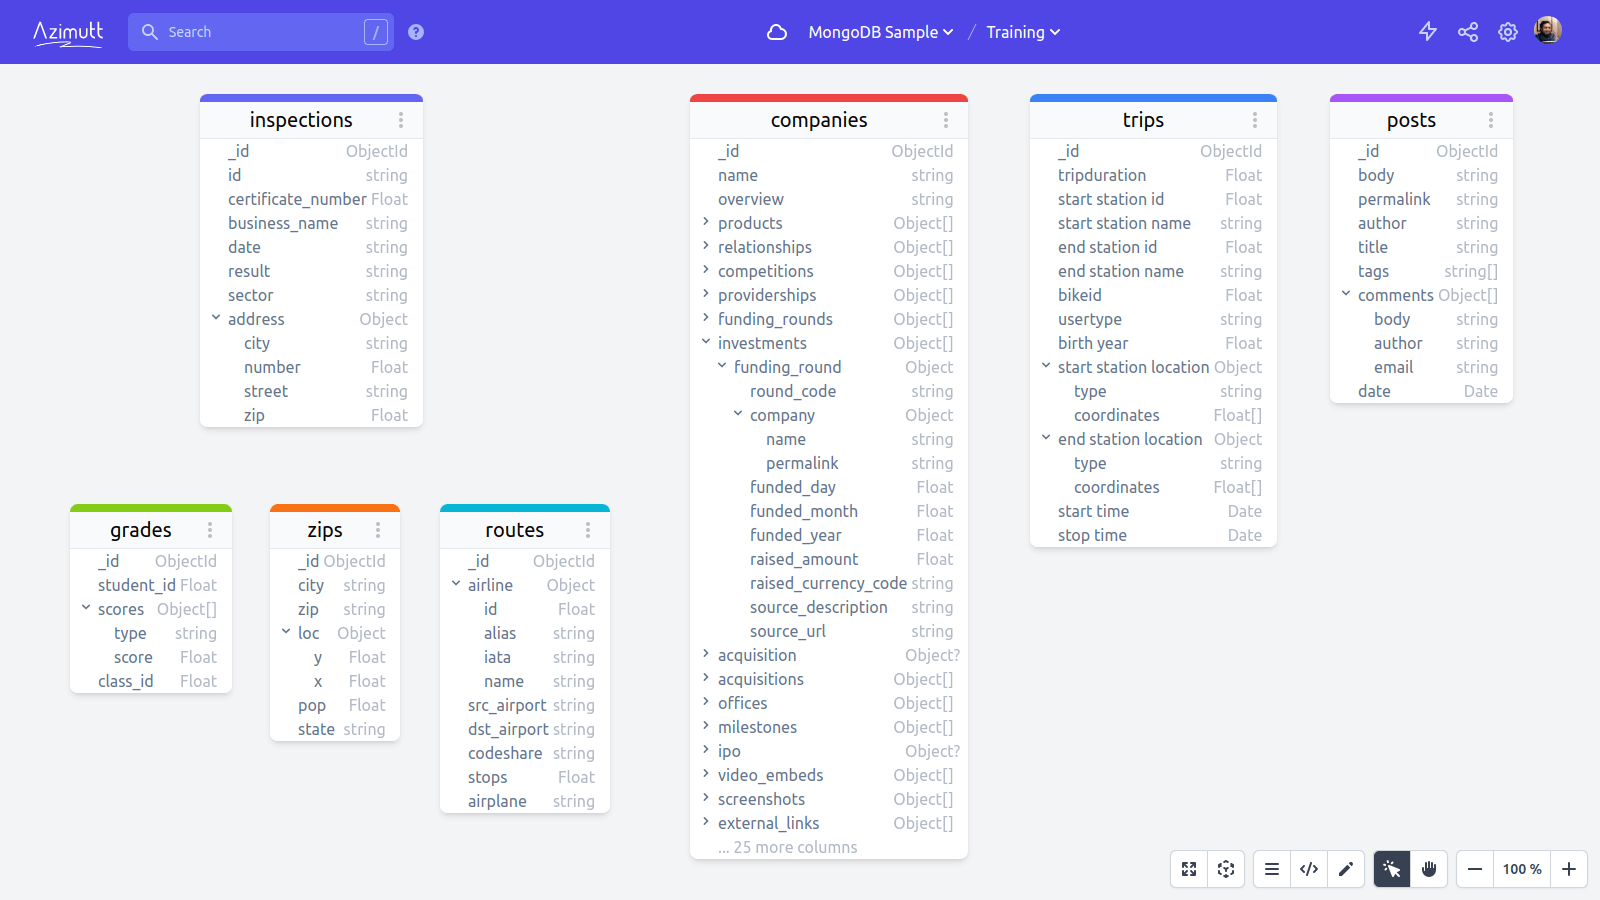The height and width of the screenshot is (900, 1600).
Task: Click the fit-to-screen icon in bottom toolbar
Action: (x=1189, y=869)
